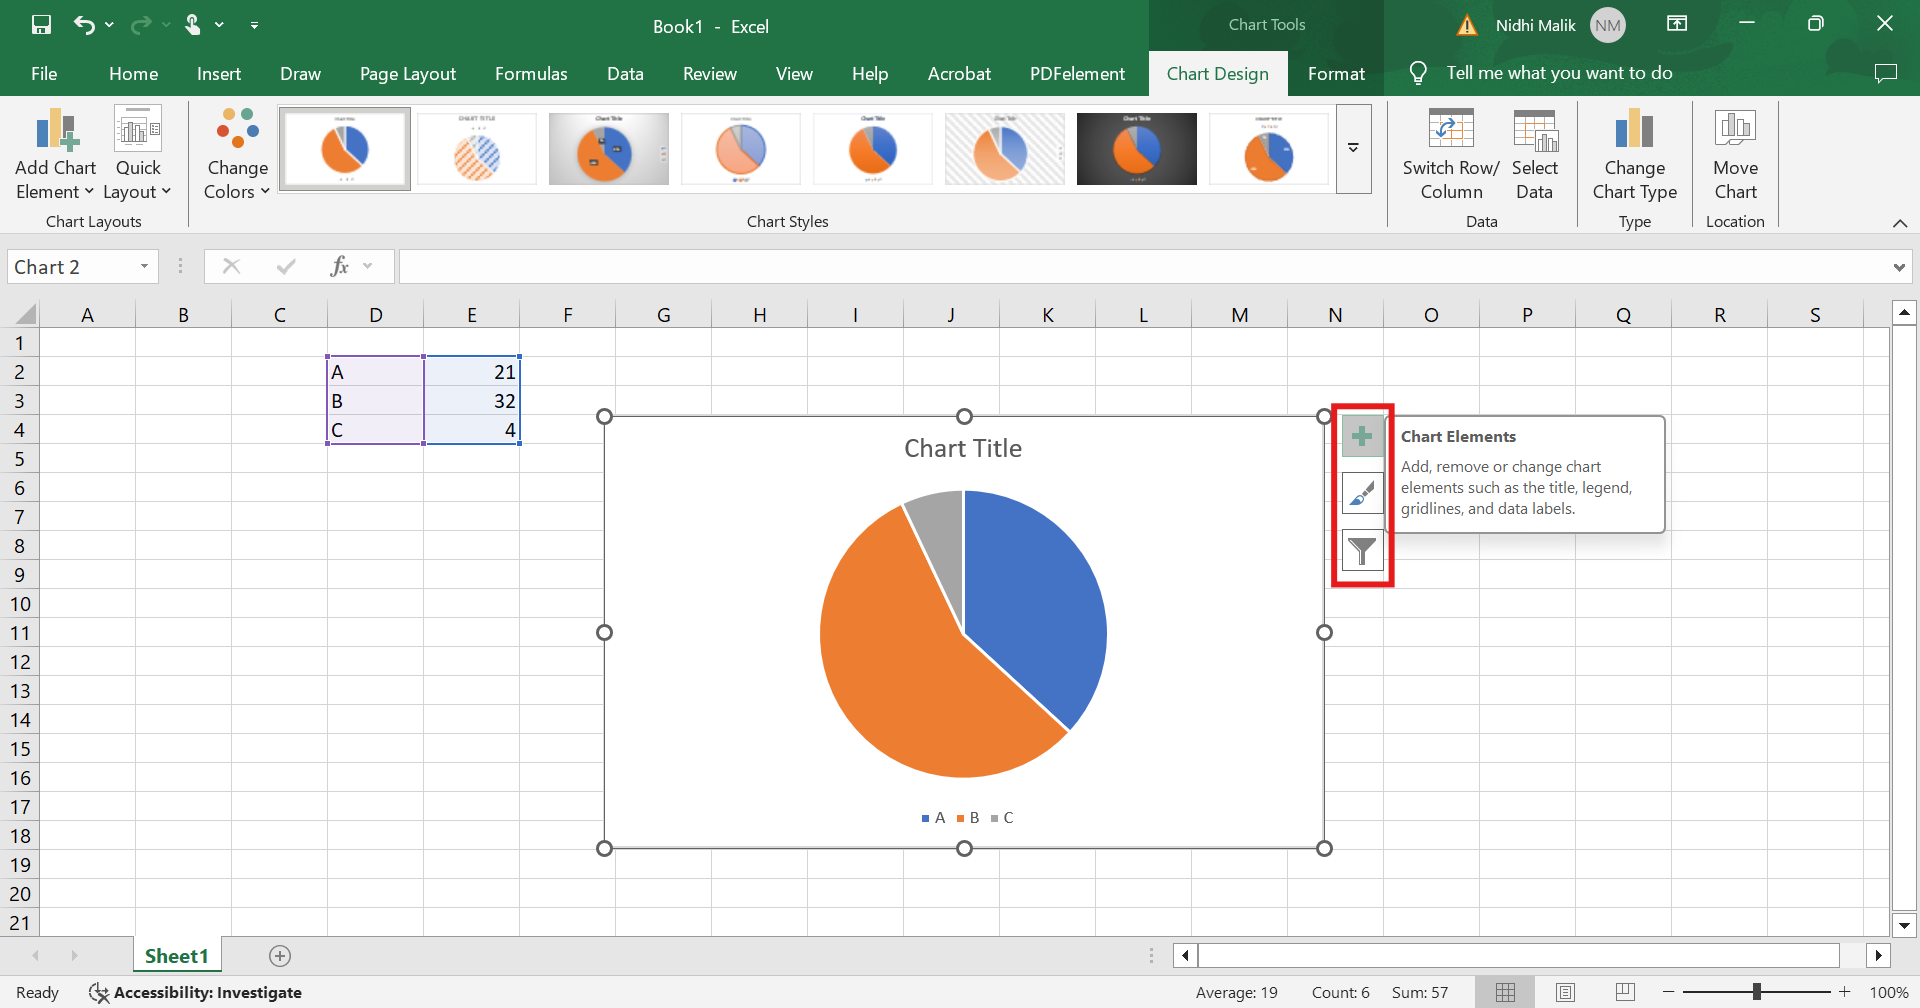
Task: Open the Name Box dropdown arrow
Action: 145,266
